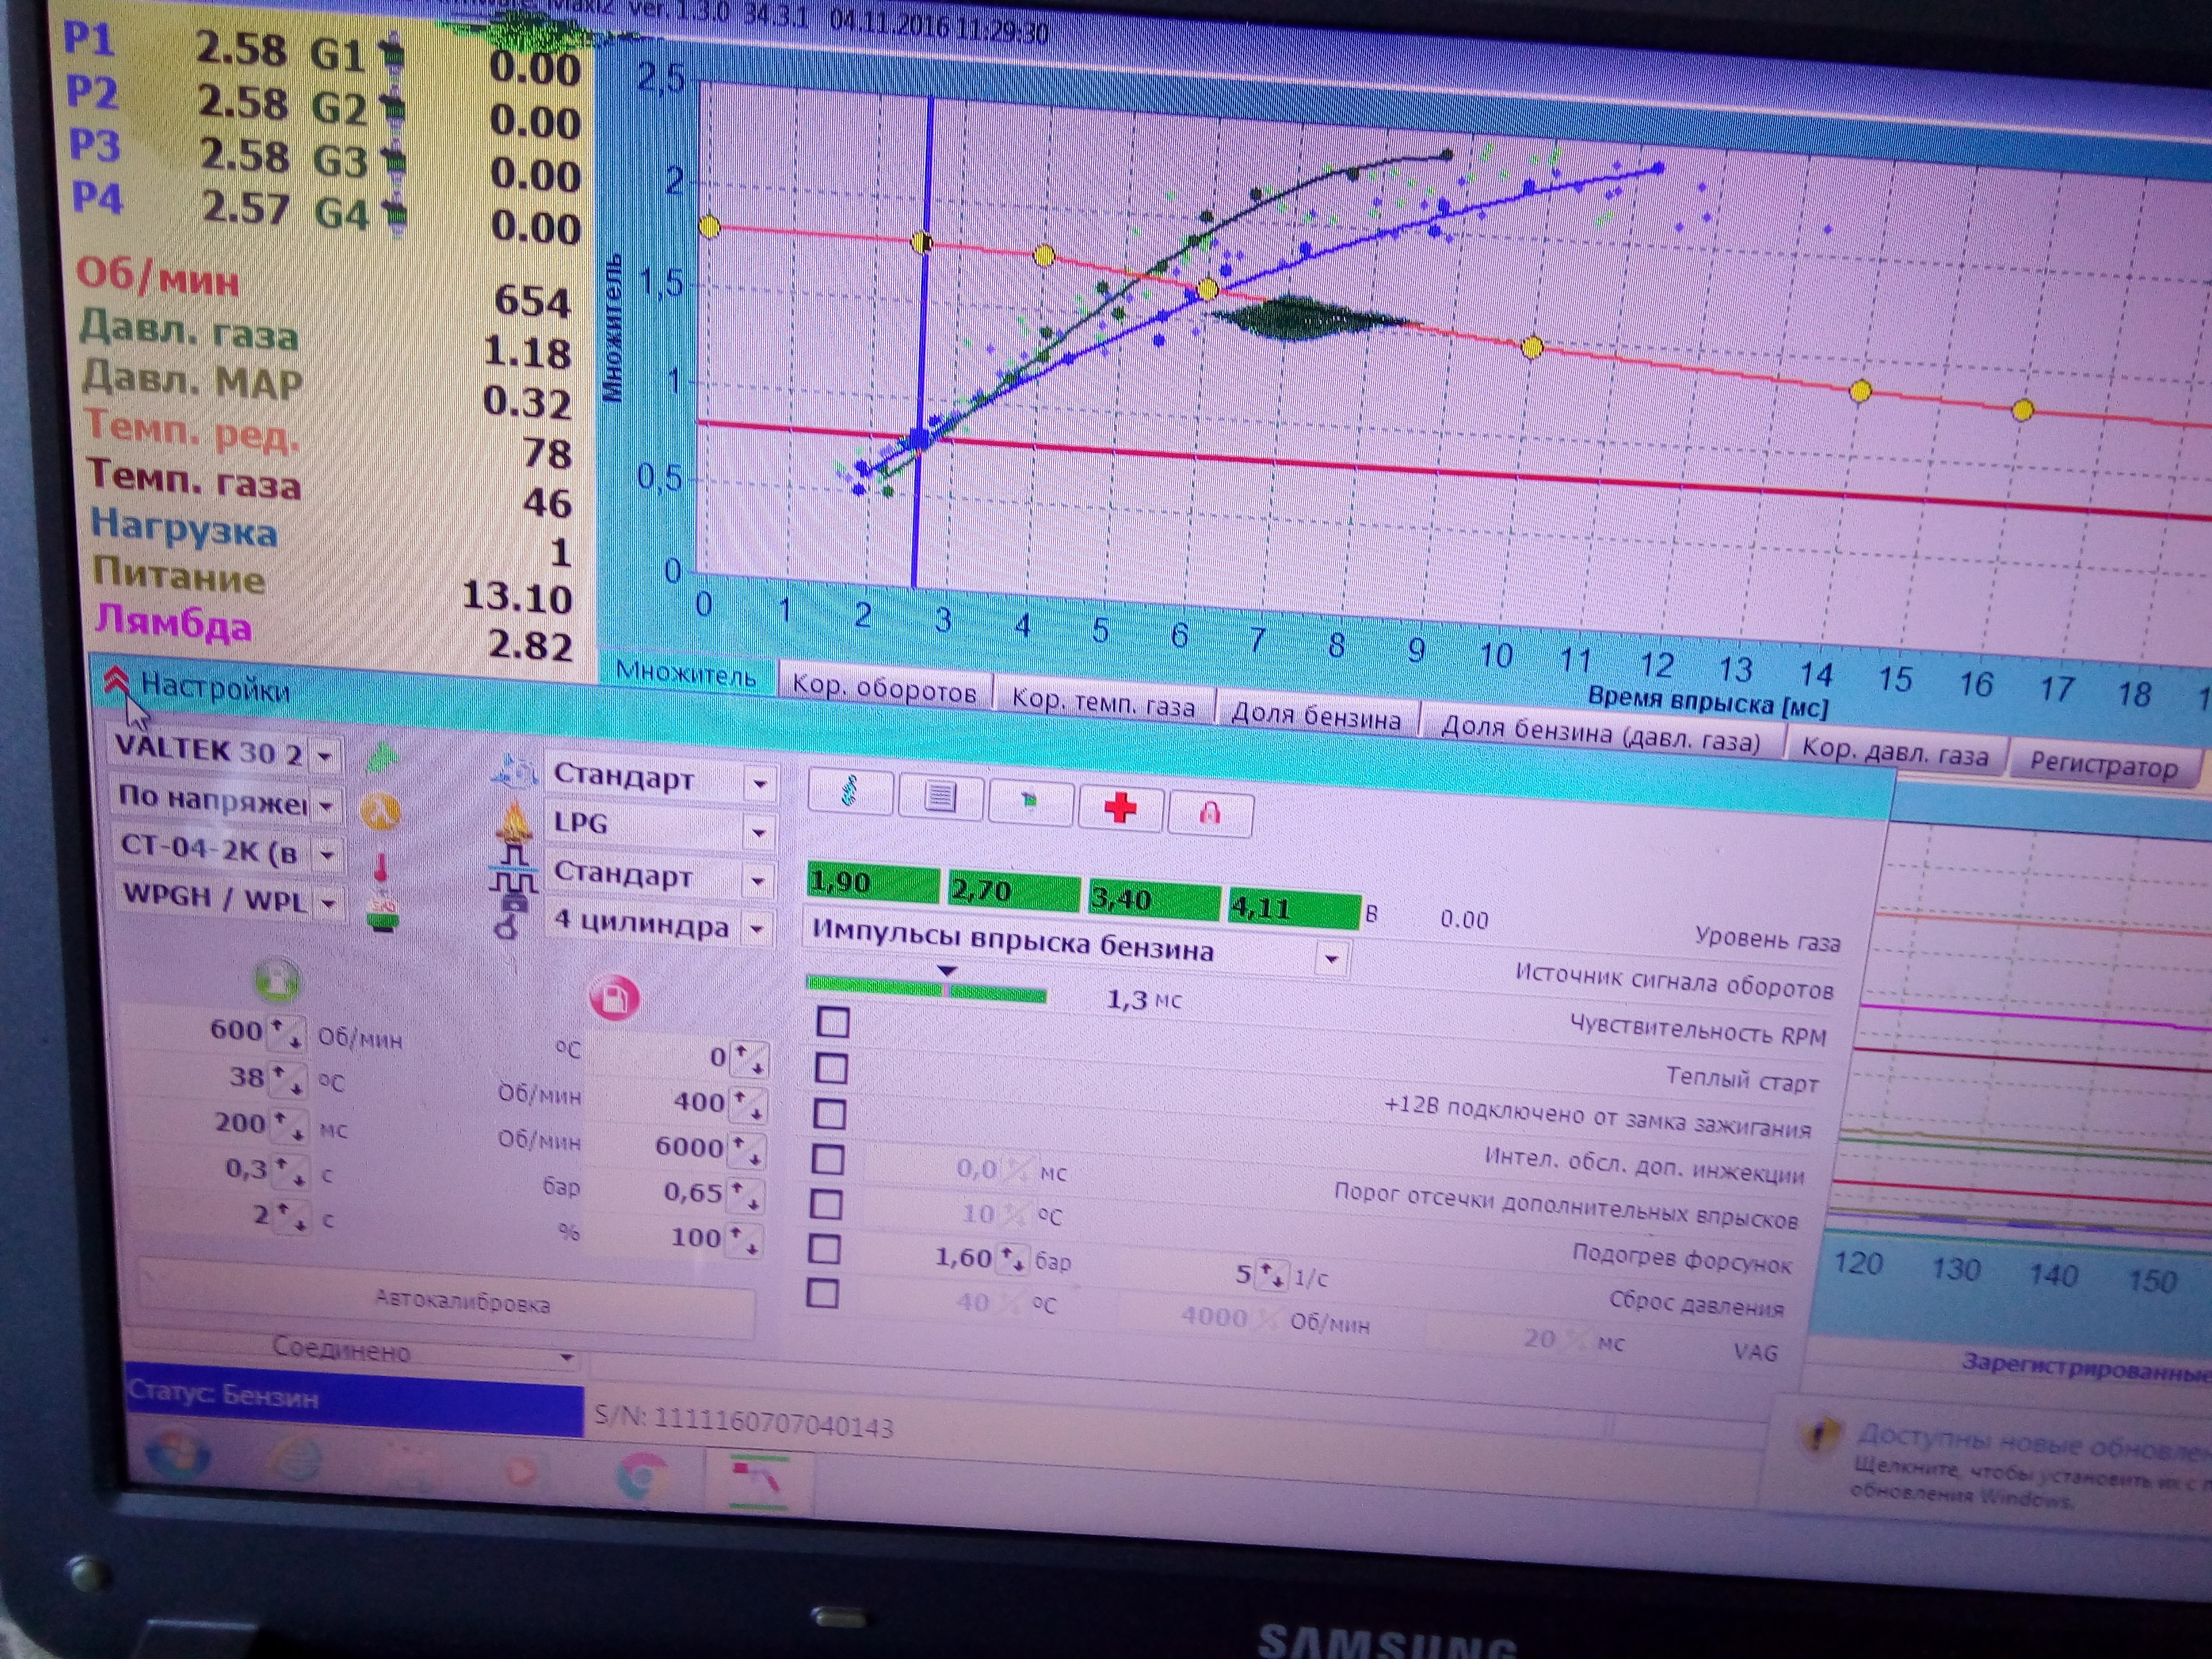The width and height of the screenshot is (2212, 1659).
Task: Click the orange lambda probe icon
Action: pos(381,812)
